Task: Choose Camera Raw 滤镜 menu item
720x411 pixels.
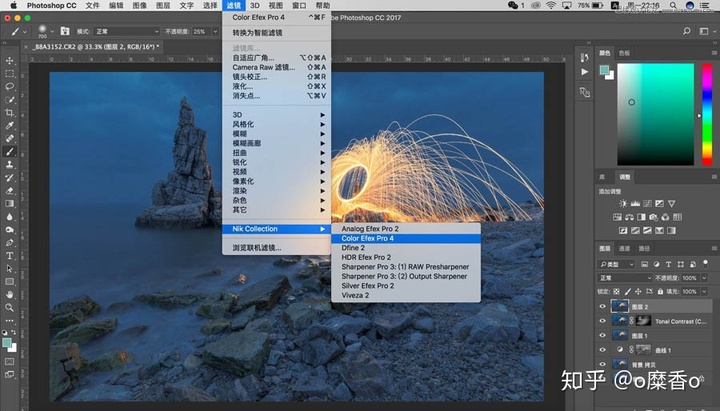Action: pos(276,67)
